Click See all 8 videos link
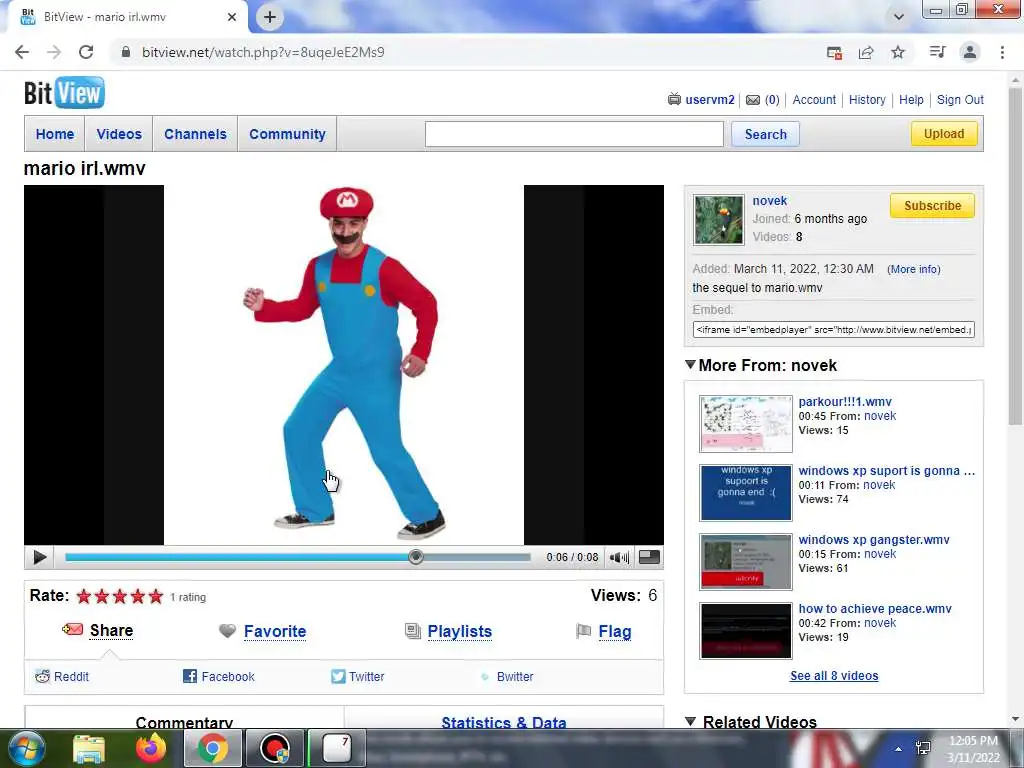This screenshot has width=1024, height=768. (x=834, y=676)
